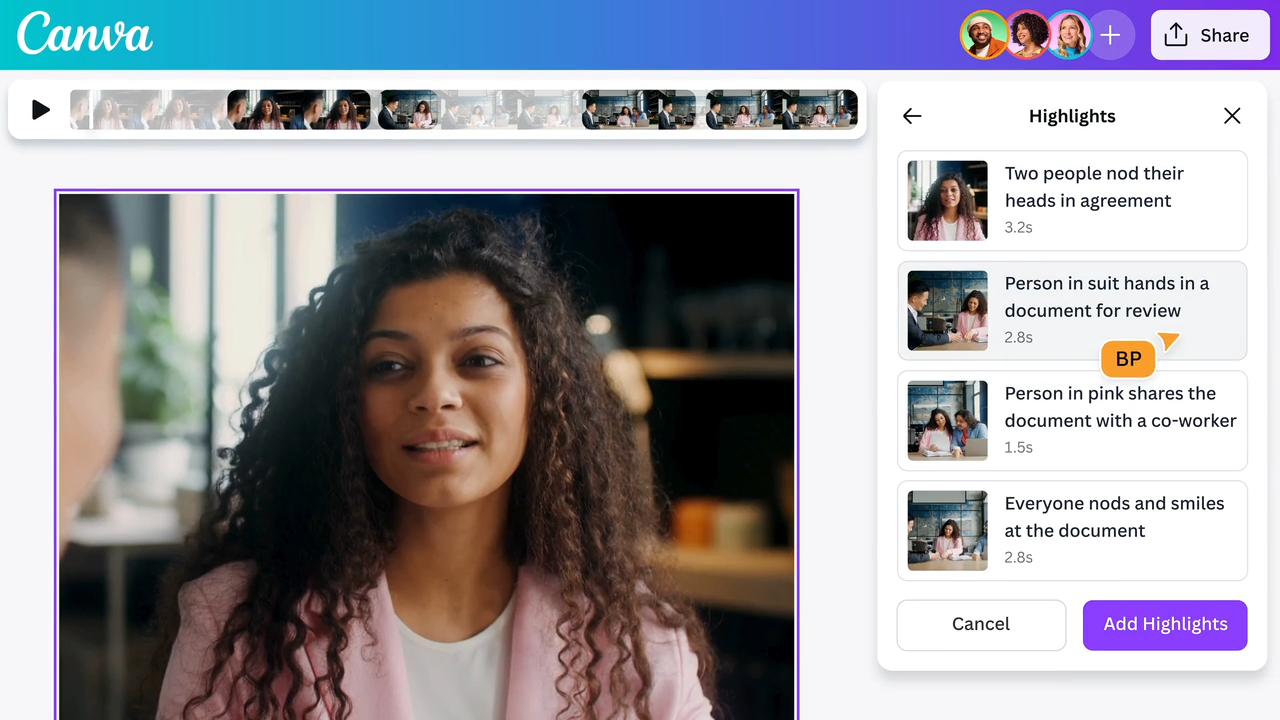Click the Canva logo
Screen dimensions: 1280x720
(x=85, y=34)
